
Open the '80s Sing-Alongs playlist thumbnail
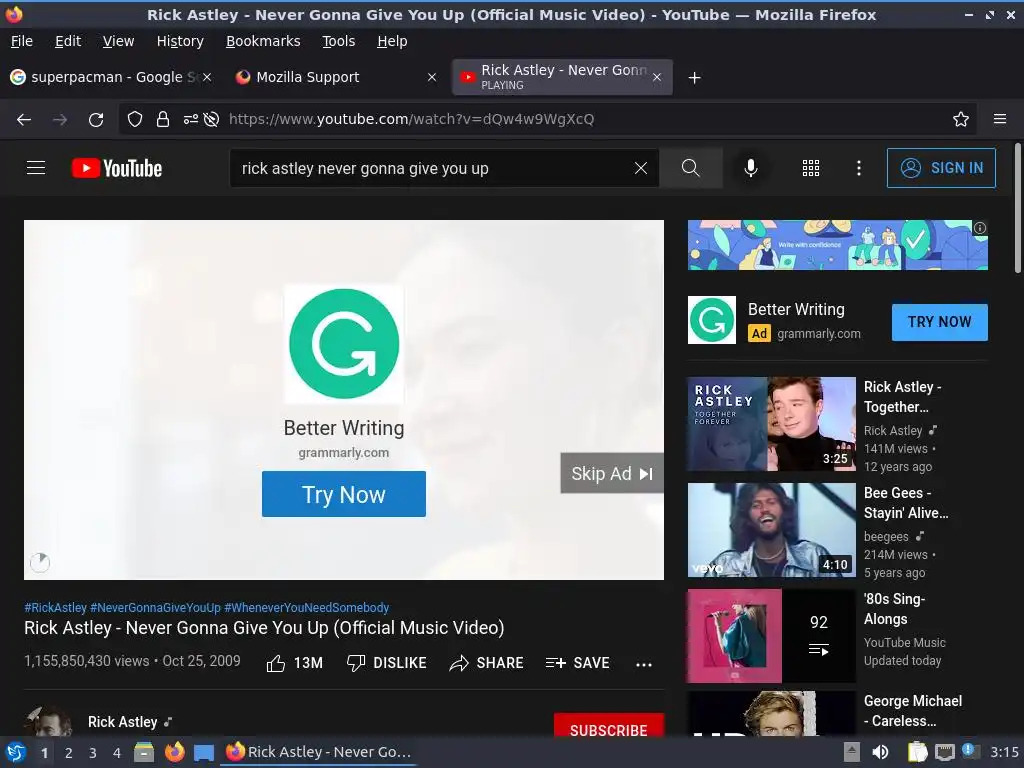point(771,636)
